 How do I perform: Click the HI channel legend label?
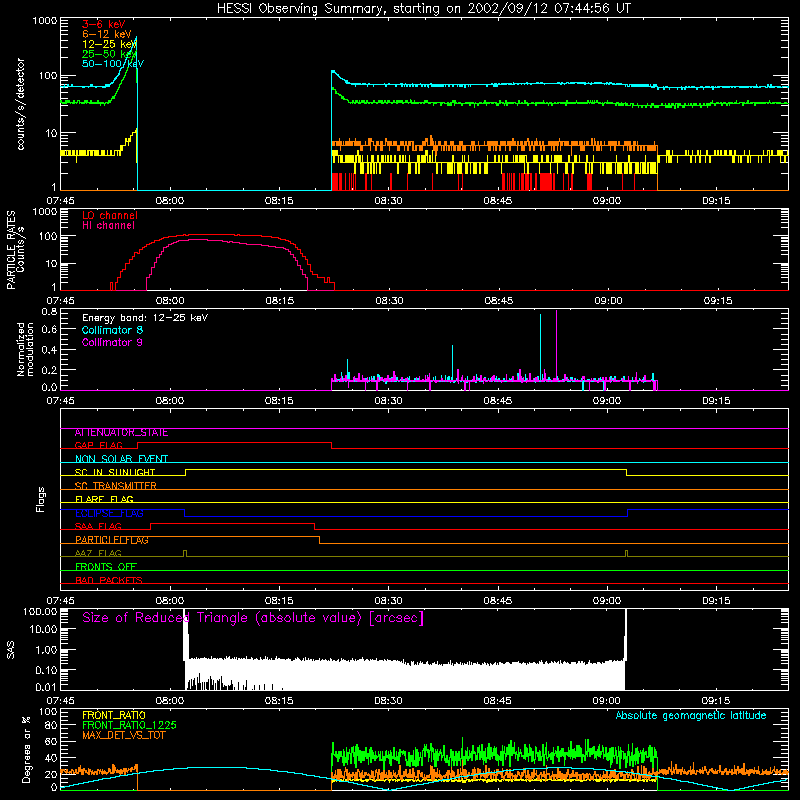click(x=108, y=226)
